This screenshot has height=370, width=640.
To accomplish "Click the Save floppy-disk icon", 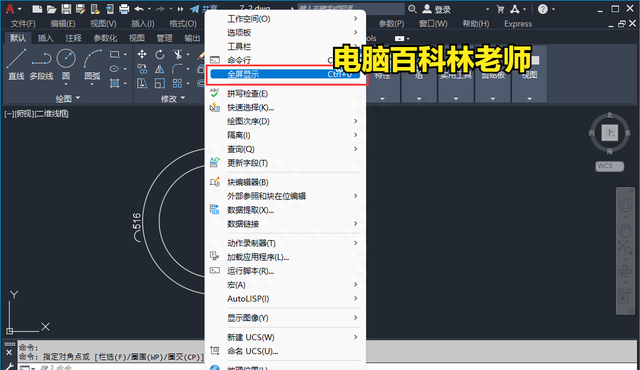I will [66, 9].
